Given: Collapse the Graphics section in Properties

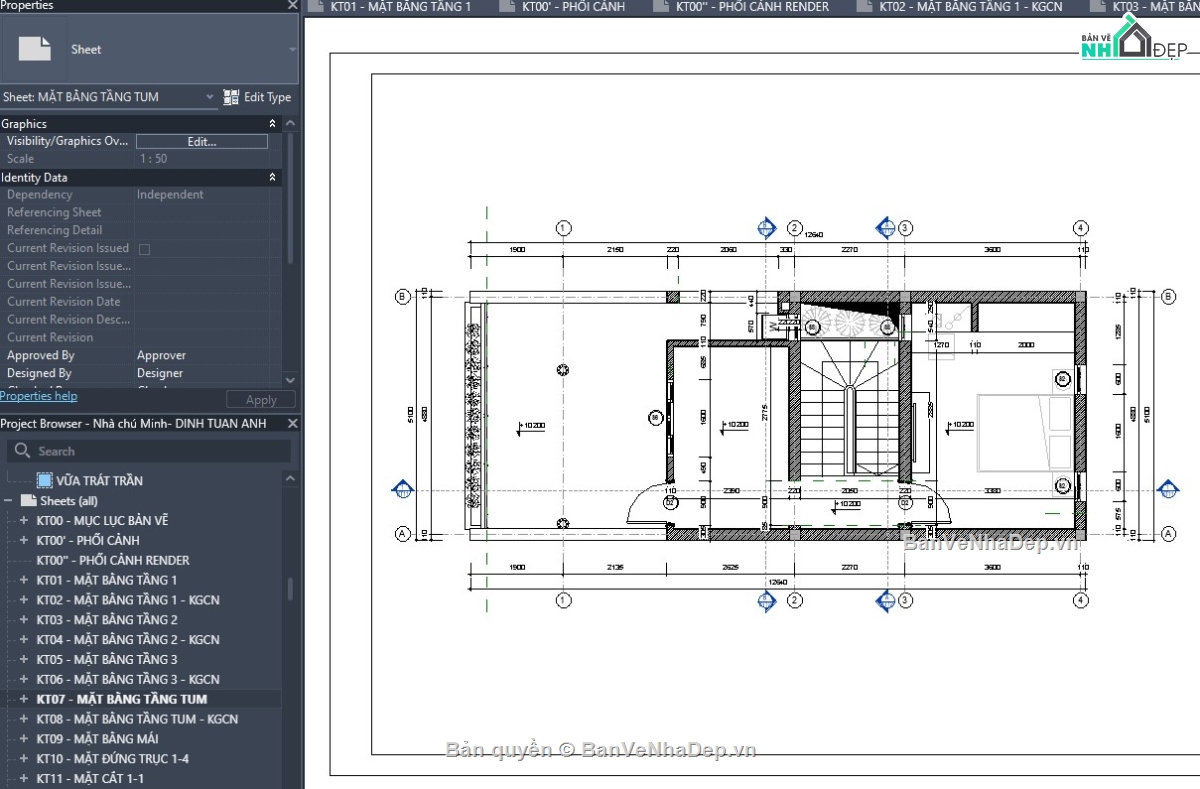Looking at the screenshot, I should [272, 124].
